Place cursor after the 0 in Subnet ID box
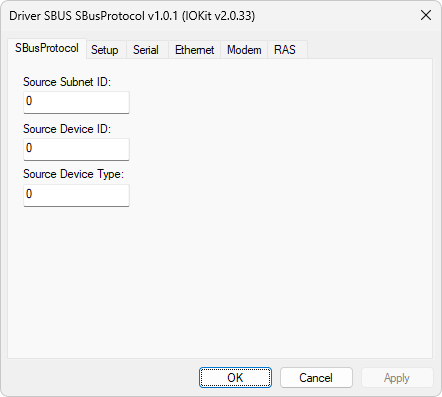The height and width of the screenshot is (397, 442). pyautogui.click(x=33, y=101)
